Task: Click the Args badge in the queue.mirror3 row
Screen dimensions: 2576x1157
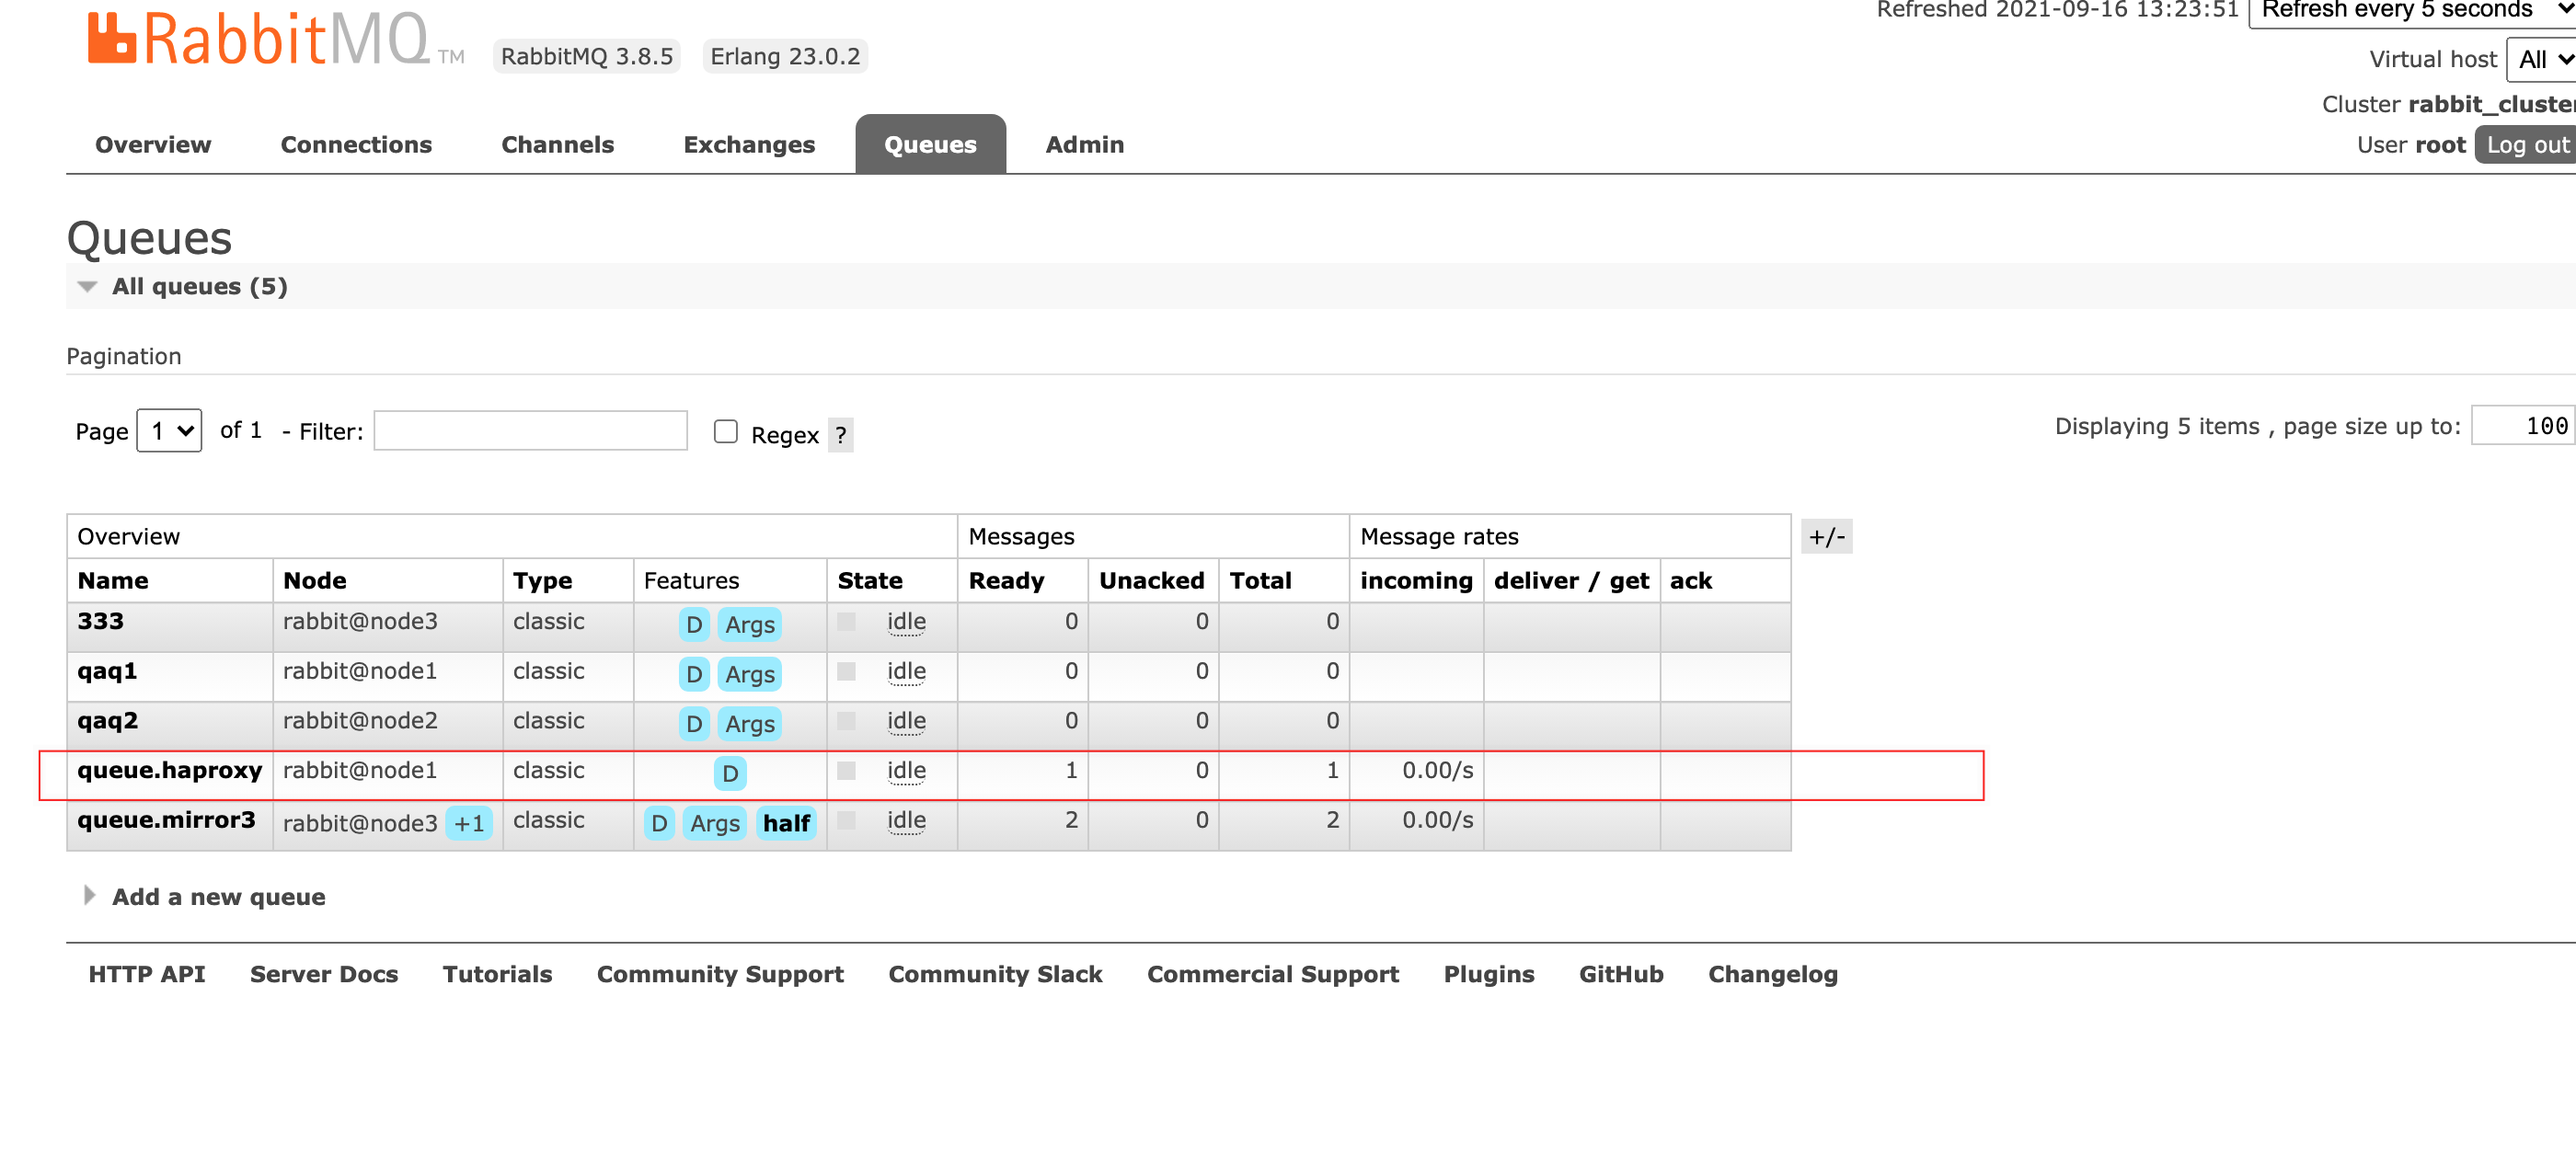Action: tap(715, 823)
